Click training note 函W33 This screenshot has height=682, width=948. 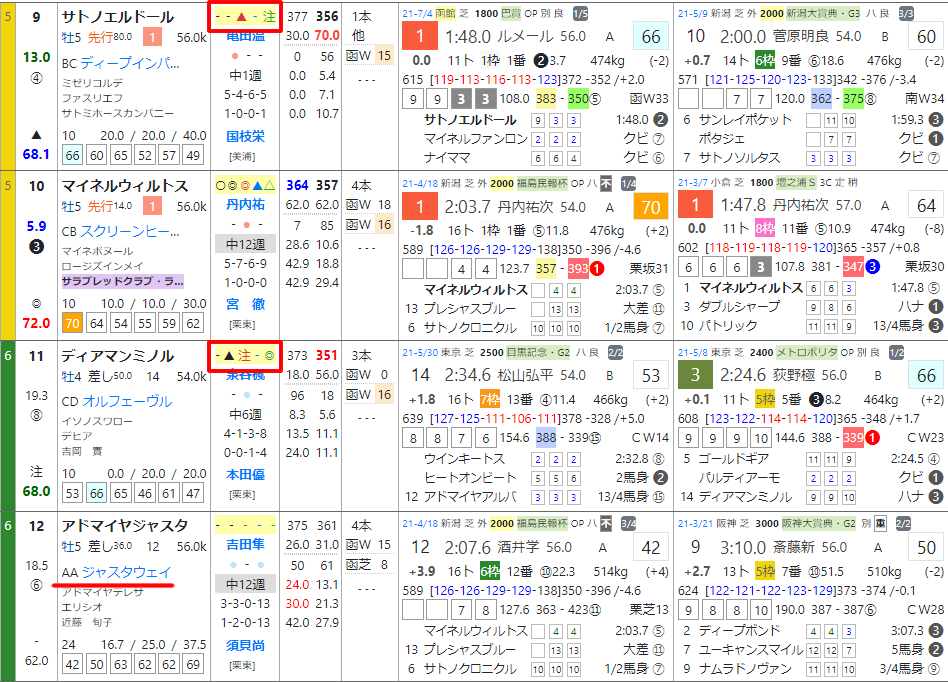pyautogui.click(x=649, y=99)
